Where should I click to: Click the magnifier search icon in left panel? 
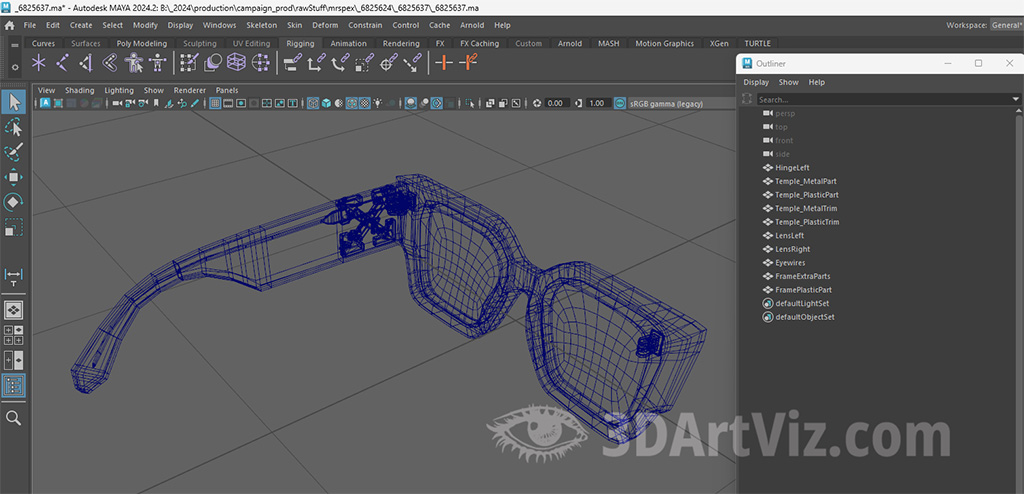[x=14, y=418]
